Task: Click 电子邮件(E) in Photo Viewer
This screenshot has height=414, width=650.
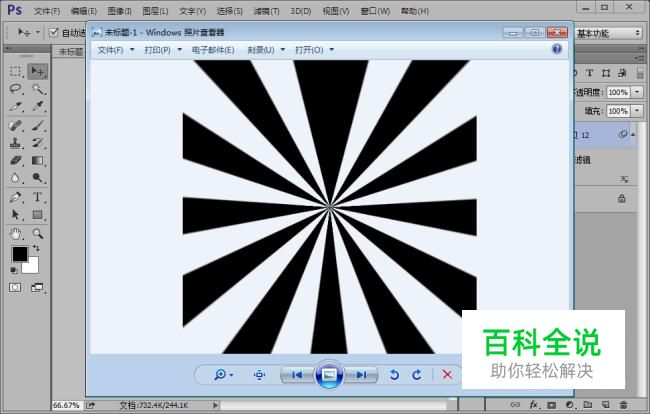Action: 213,50
